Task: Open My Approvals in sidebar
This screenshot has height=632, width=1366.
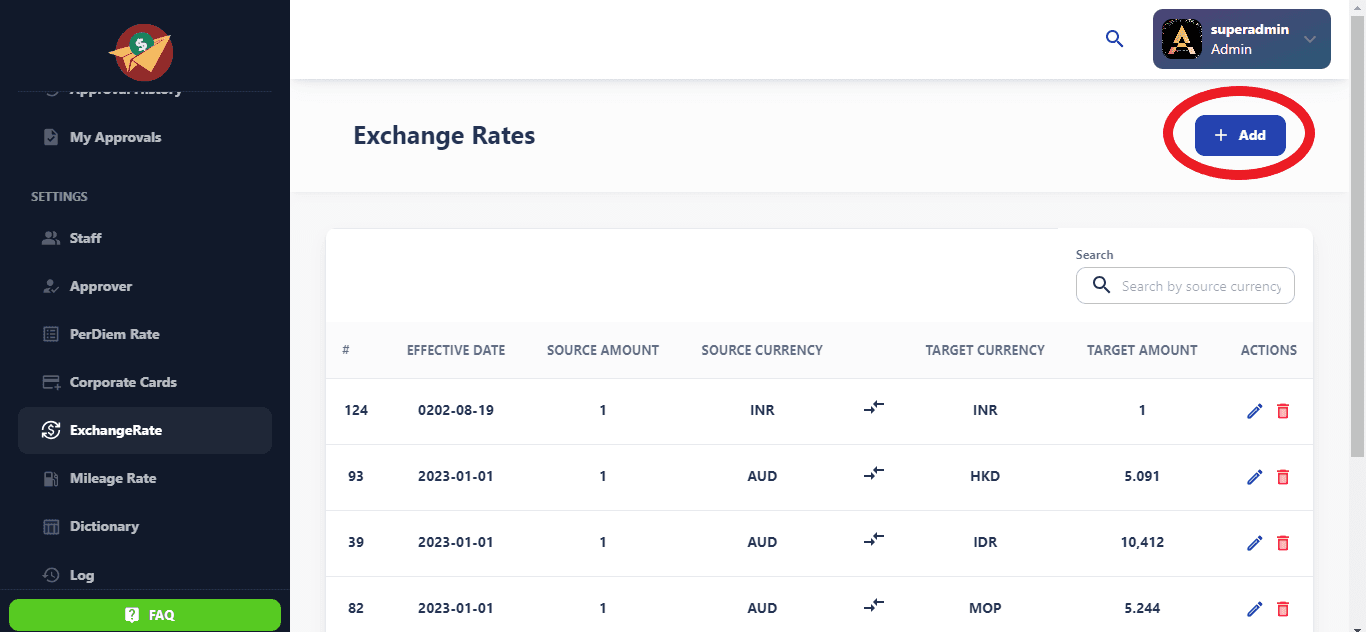Action: [115, 137]
